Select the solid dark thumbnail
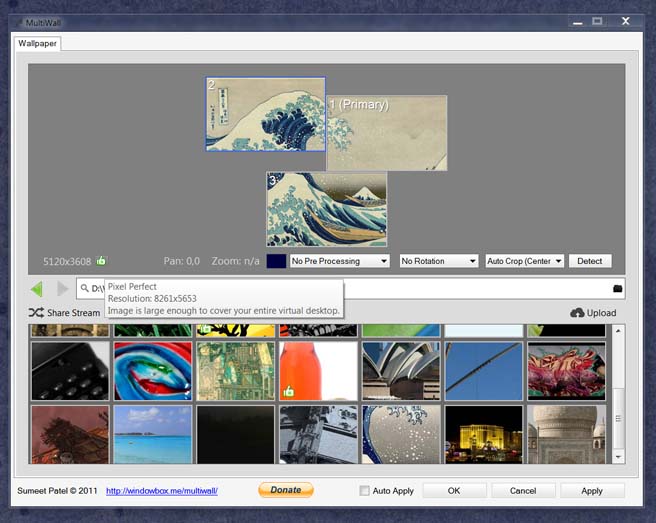The image size is (656, 523). coord(236,434)
